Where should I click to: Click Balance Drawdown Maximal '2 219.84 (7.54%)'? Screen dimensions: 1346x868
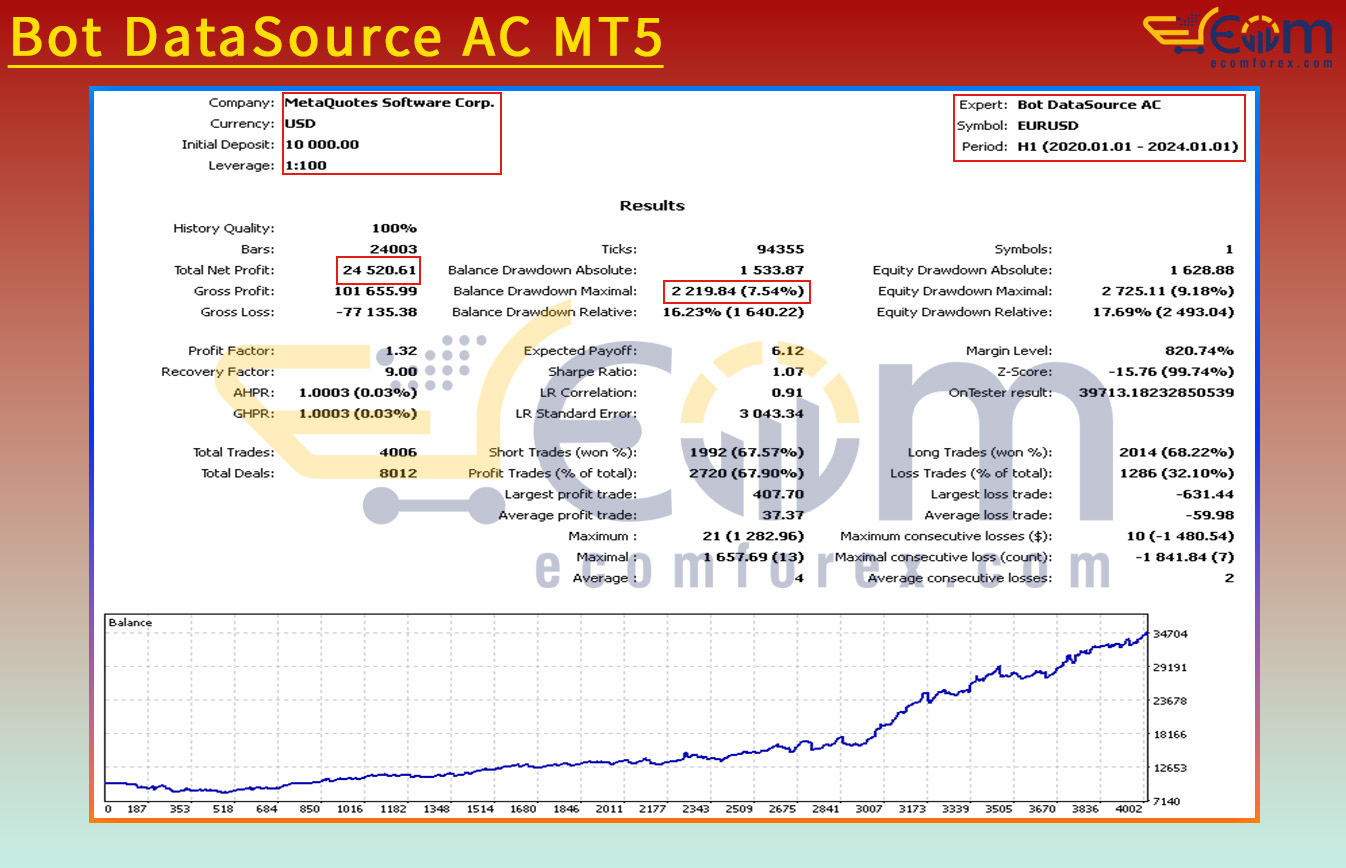point(737,291)
